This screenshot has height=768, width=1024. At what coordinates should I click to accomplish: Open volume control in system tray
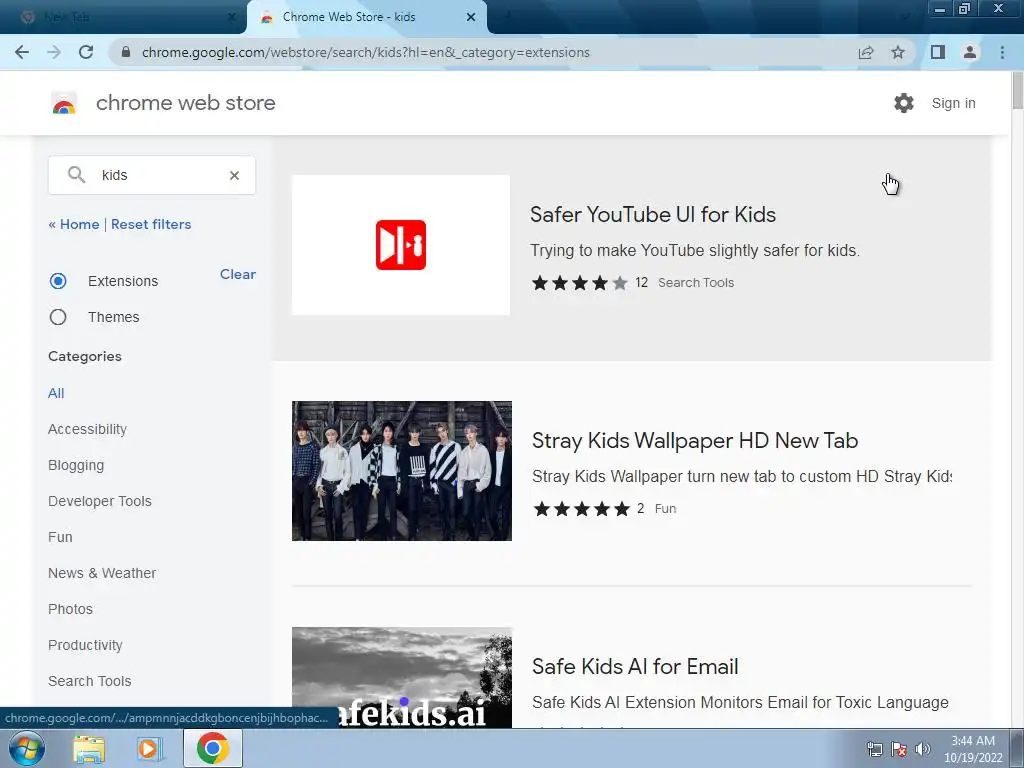923,749
